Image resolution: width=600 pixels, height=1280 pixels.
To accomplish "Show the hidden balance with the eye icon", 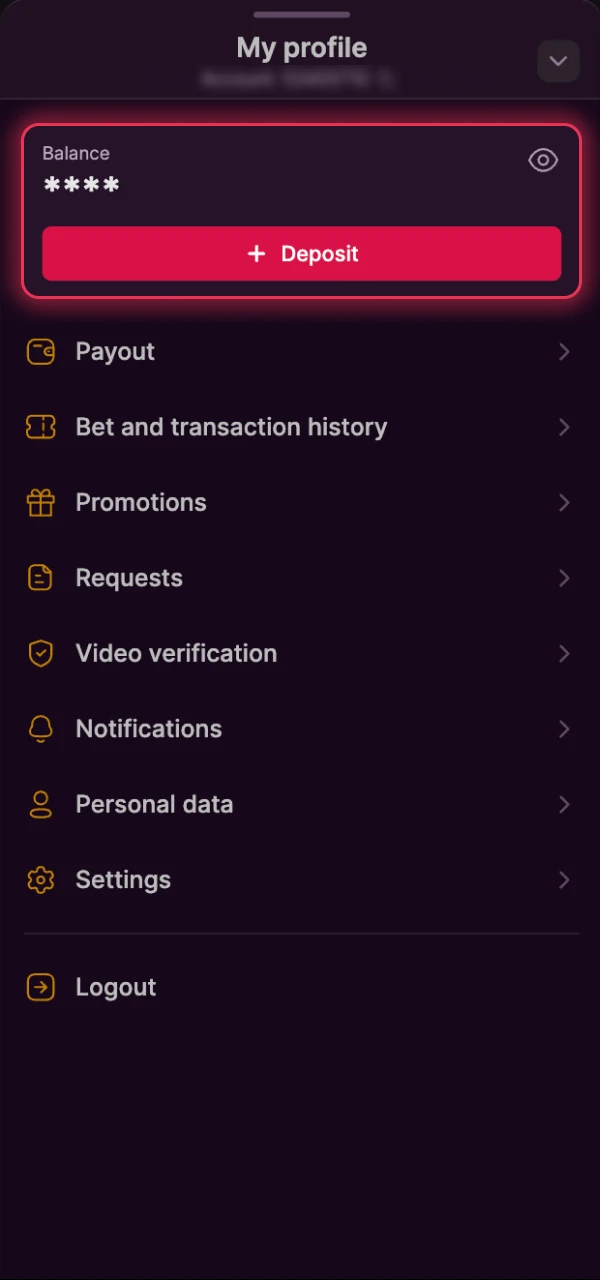I will (x=543, y=160).
